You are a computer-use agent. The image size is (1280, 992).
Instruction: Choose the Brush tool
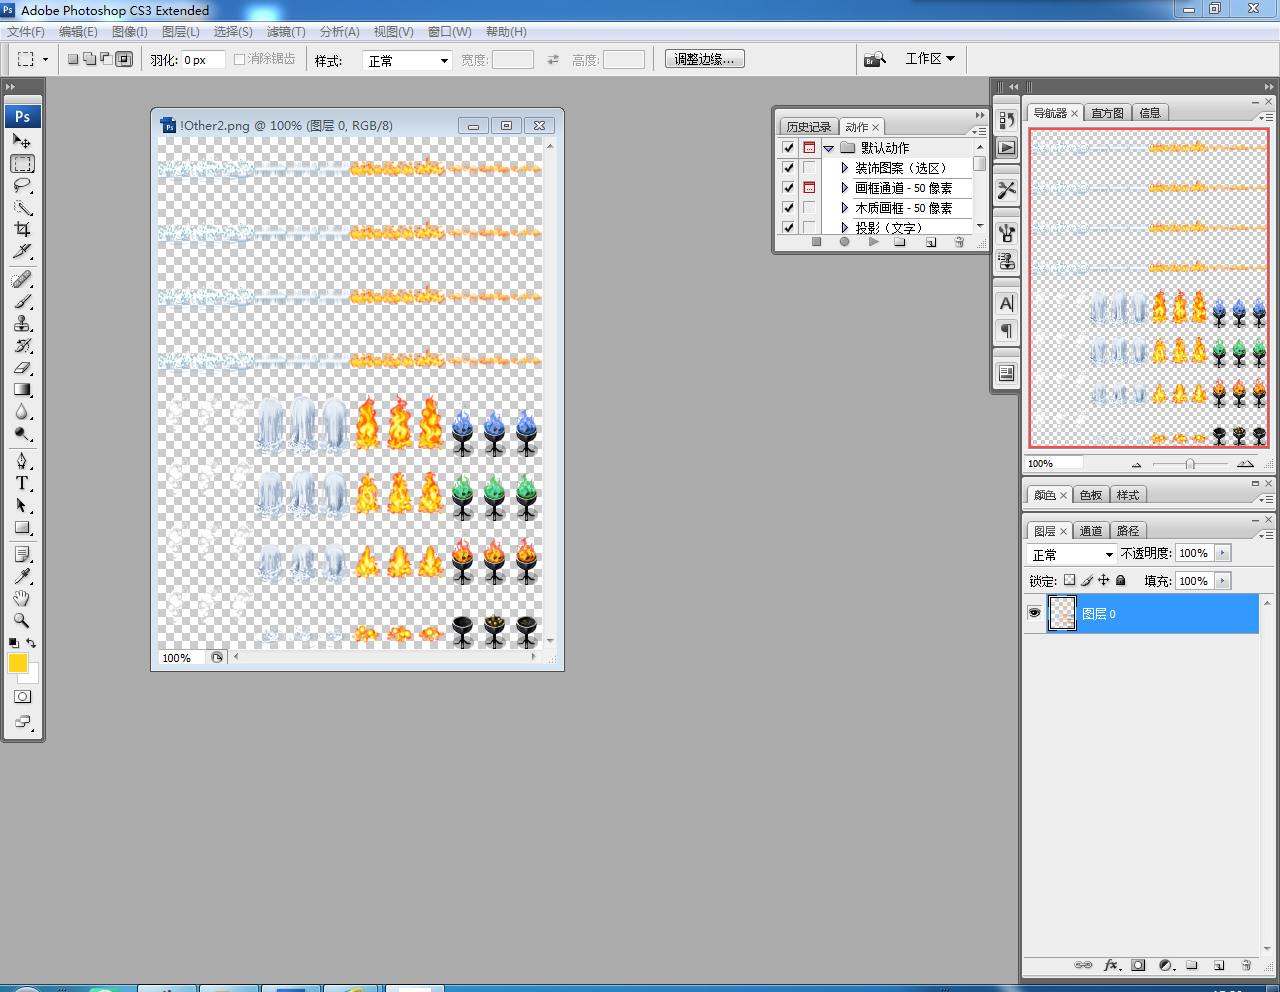(22, 301)
